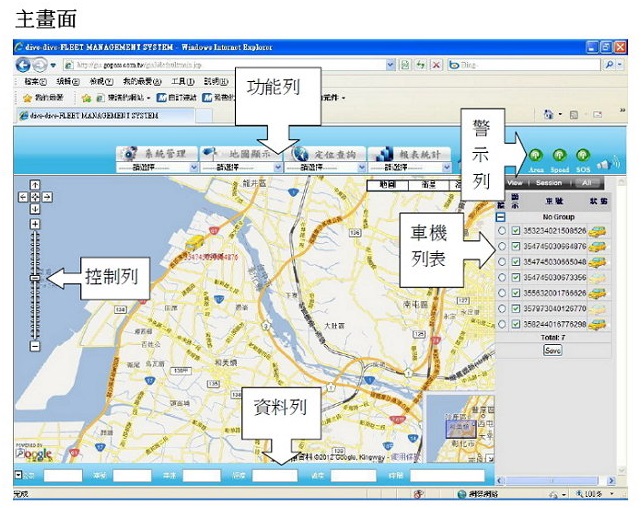Viewport: 641px width, 508px height.
Task: Switch map to satellite view button
Action: point(428,185)
